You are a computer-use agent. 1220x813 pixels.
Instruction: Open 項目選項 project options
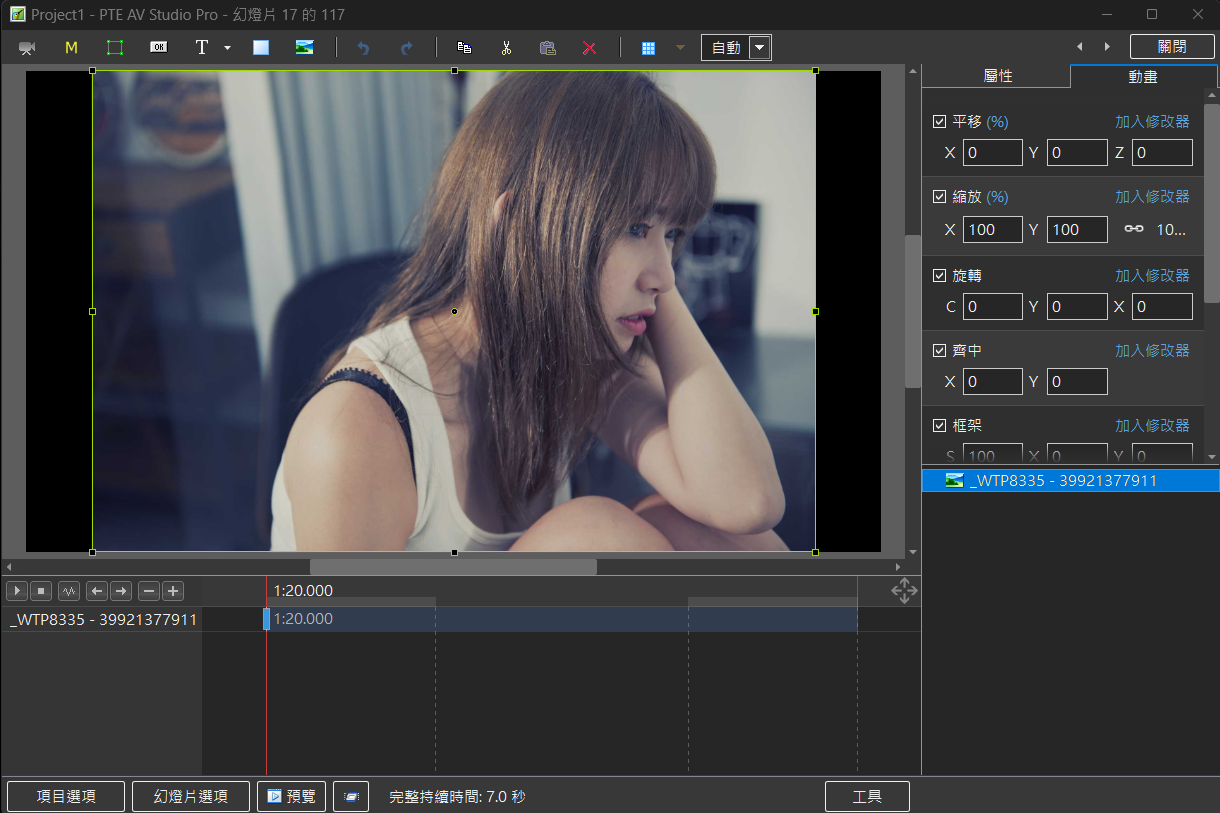[x=66, y=797]
